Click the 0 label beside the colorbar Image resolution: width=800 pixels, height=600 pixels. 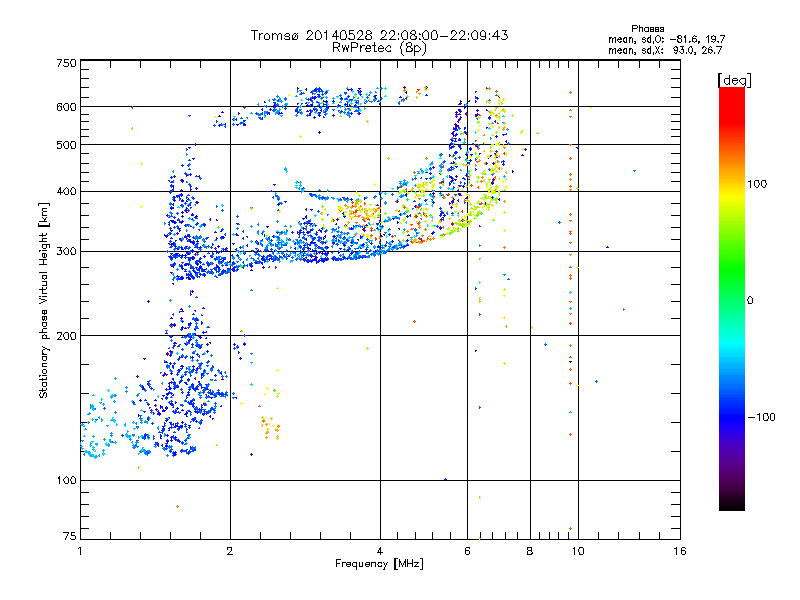tap(750, 301)
